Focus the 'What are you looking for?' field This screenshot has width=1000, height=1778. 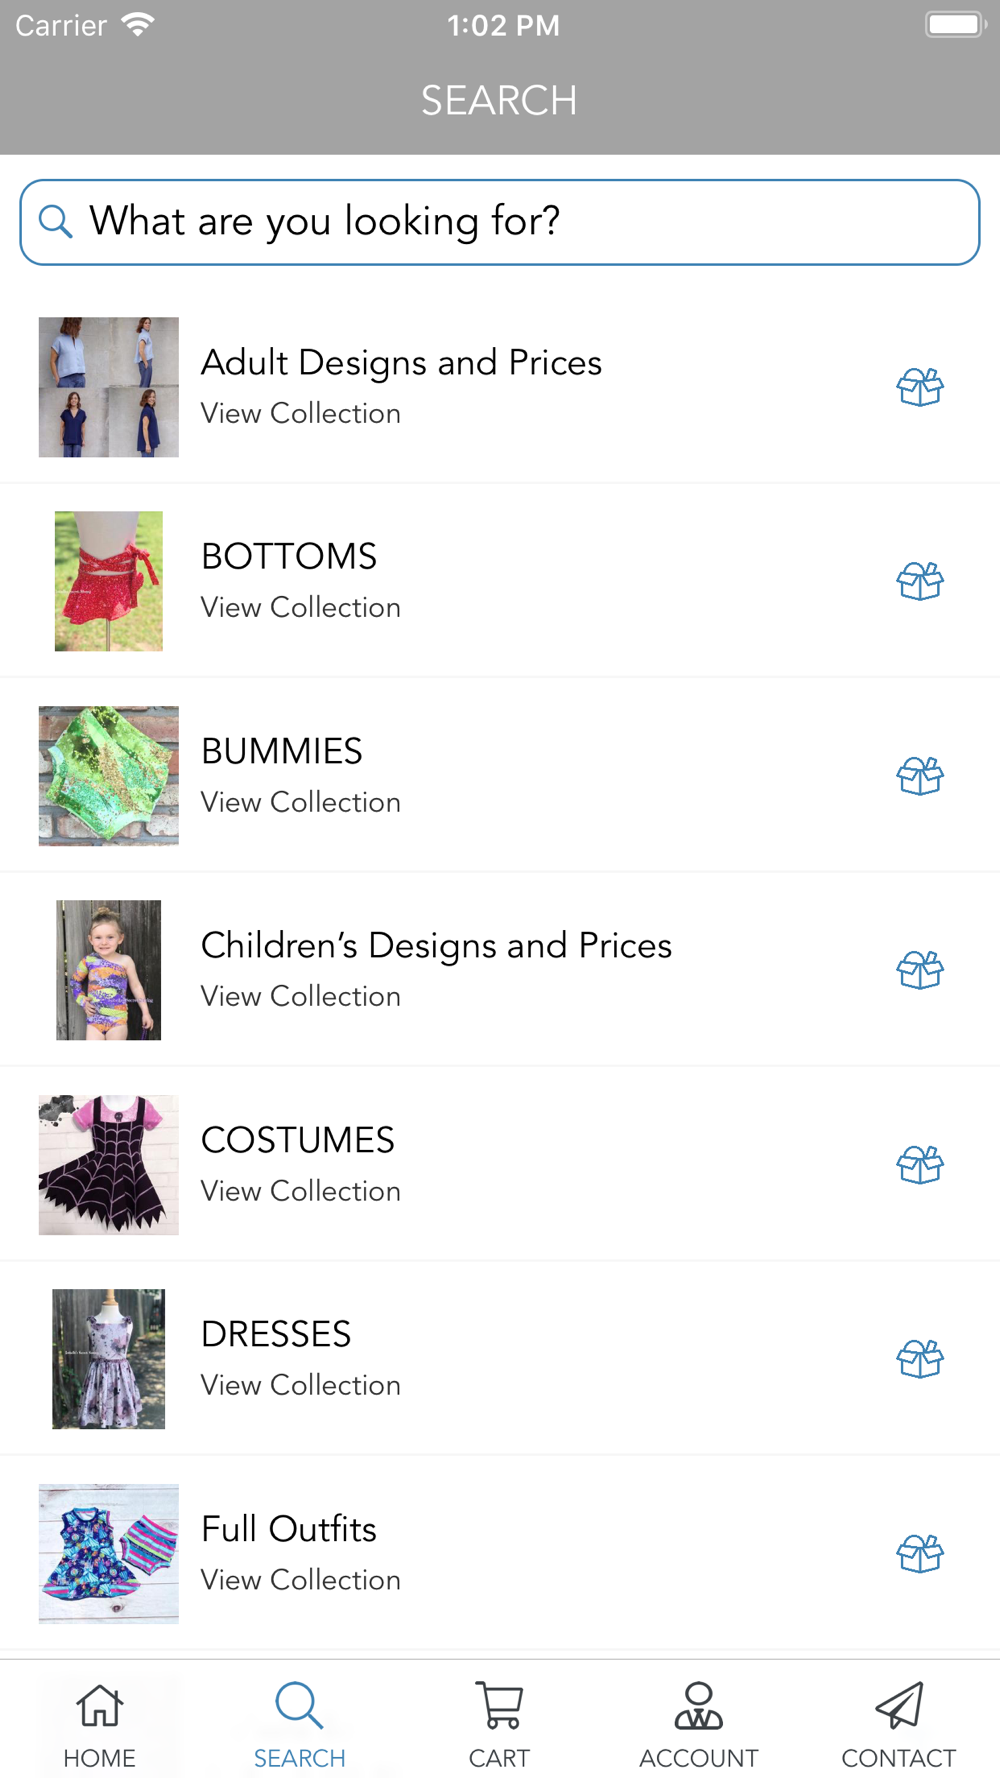500,222
